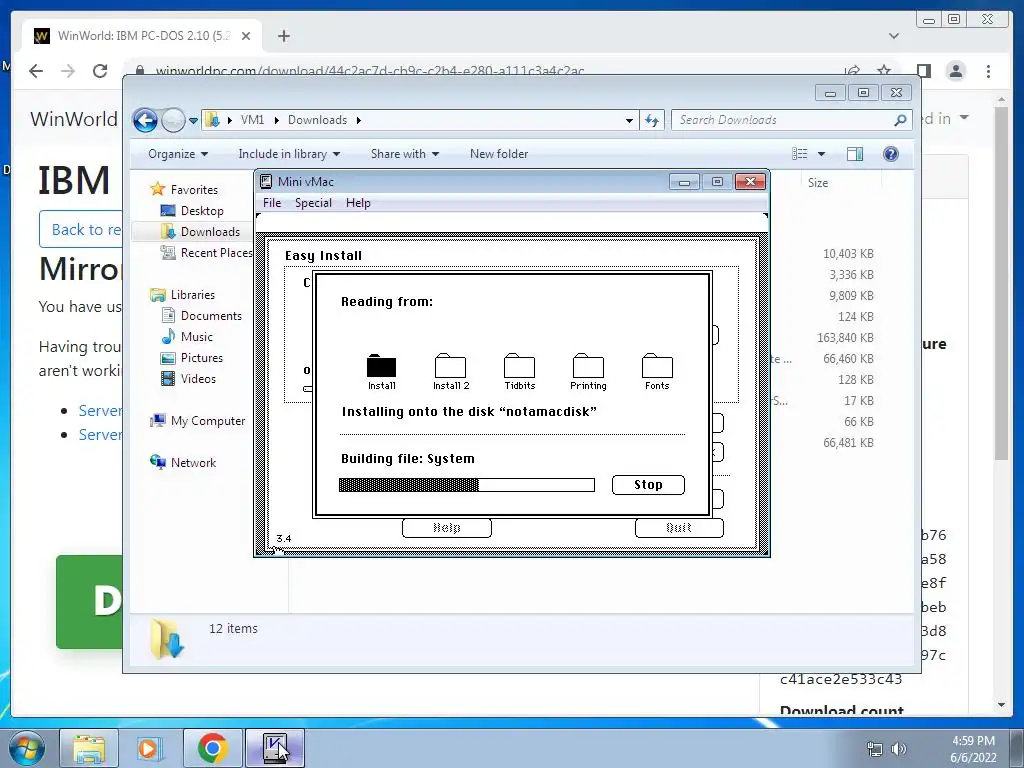The width and height of the screenshot is (1024, 768).
Task: Bookmark this page with the star icon
Action: (x=884, y=71)
